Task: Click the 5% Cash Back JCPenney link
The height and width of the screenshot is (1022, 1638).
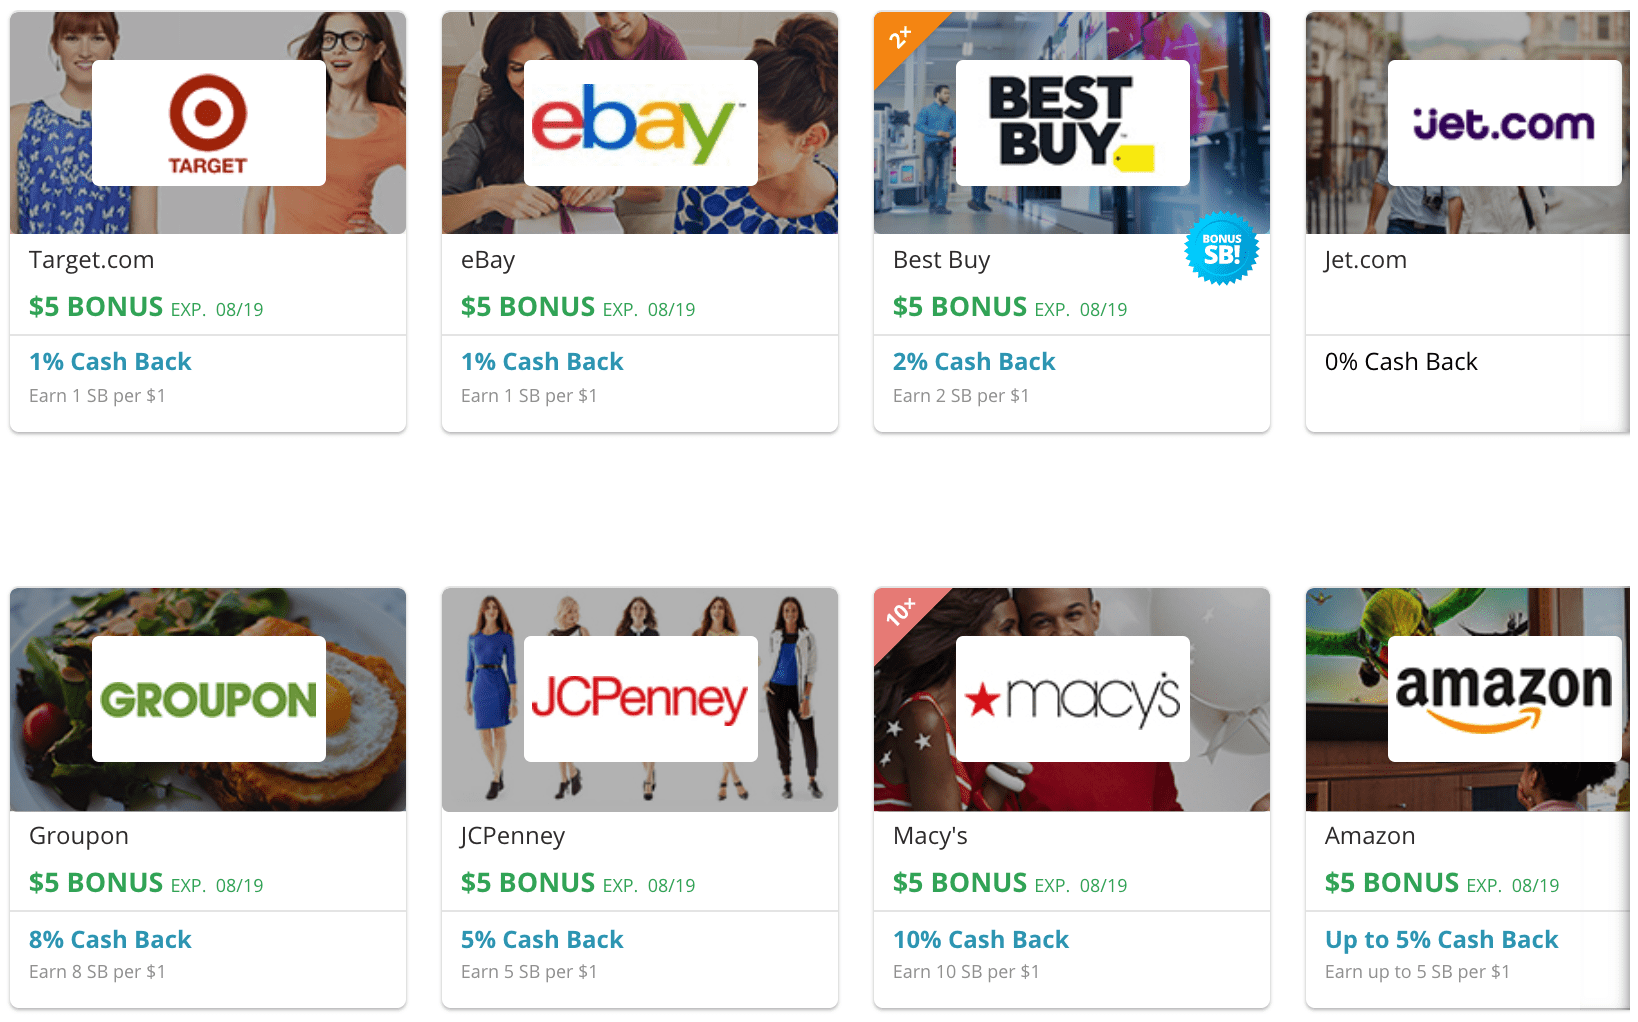Action: click(x=542, y=940)
